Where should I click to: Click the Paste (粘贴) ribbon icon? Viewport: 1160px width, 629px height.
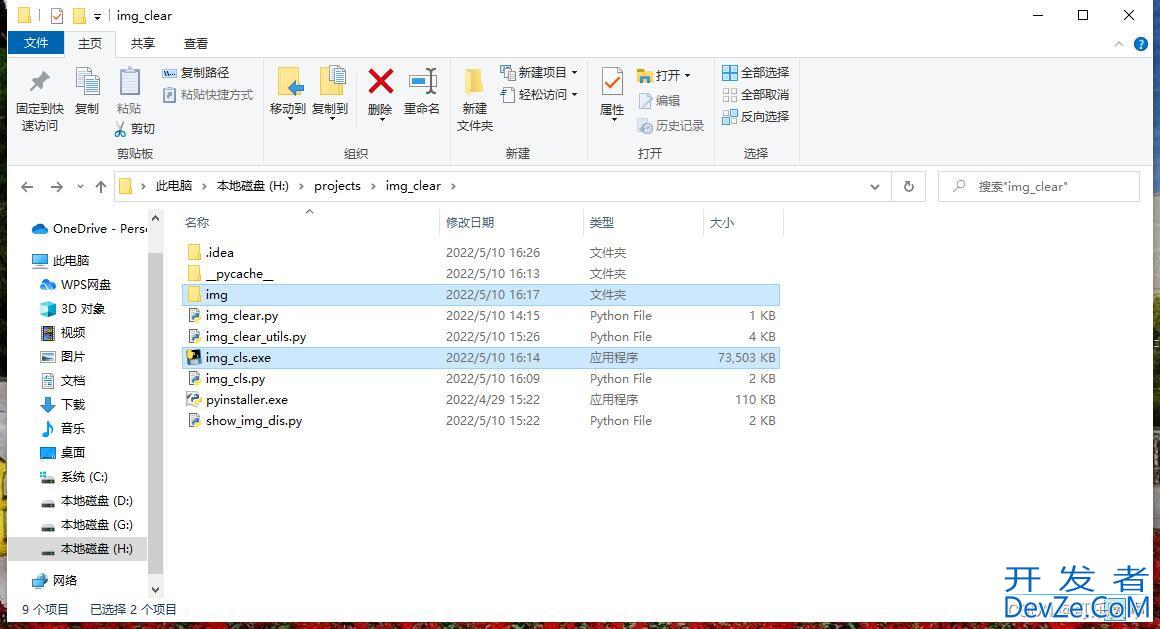click(x=129, y=81)
